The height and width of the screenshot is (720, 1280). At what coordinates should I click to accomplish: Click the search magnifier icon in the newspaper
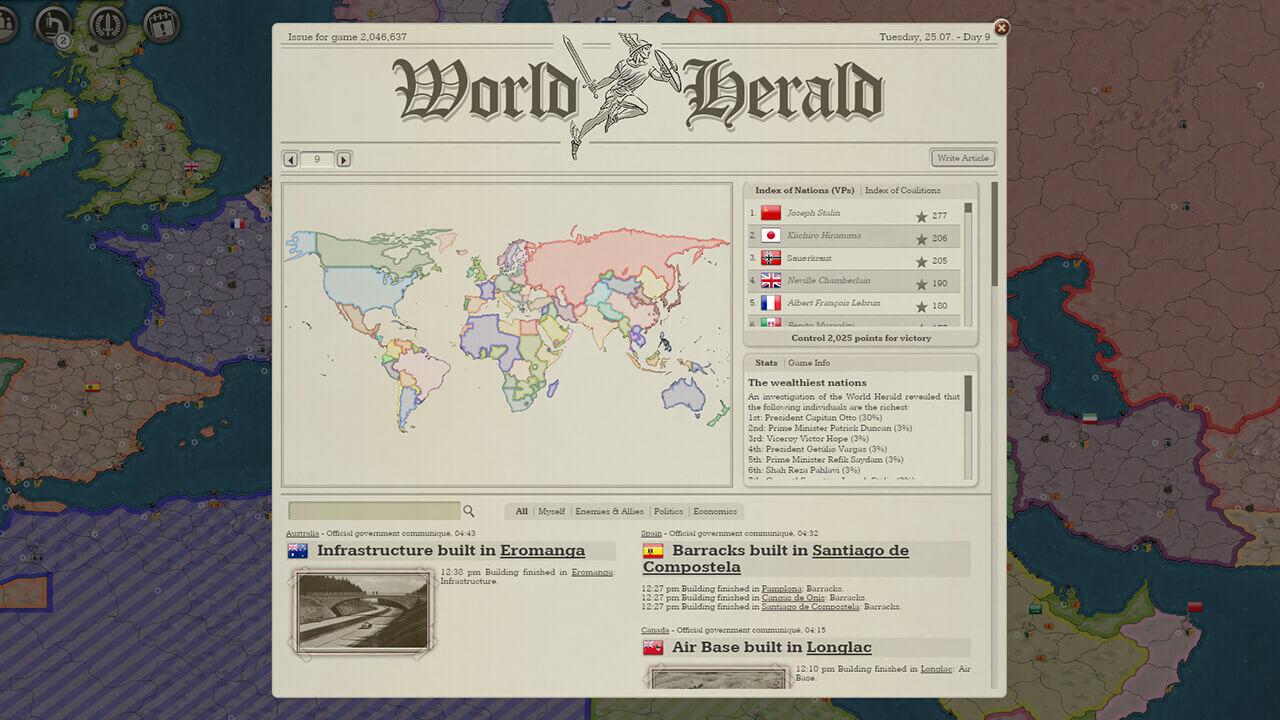pos(470,510)
